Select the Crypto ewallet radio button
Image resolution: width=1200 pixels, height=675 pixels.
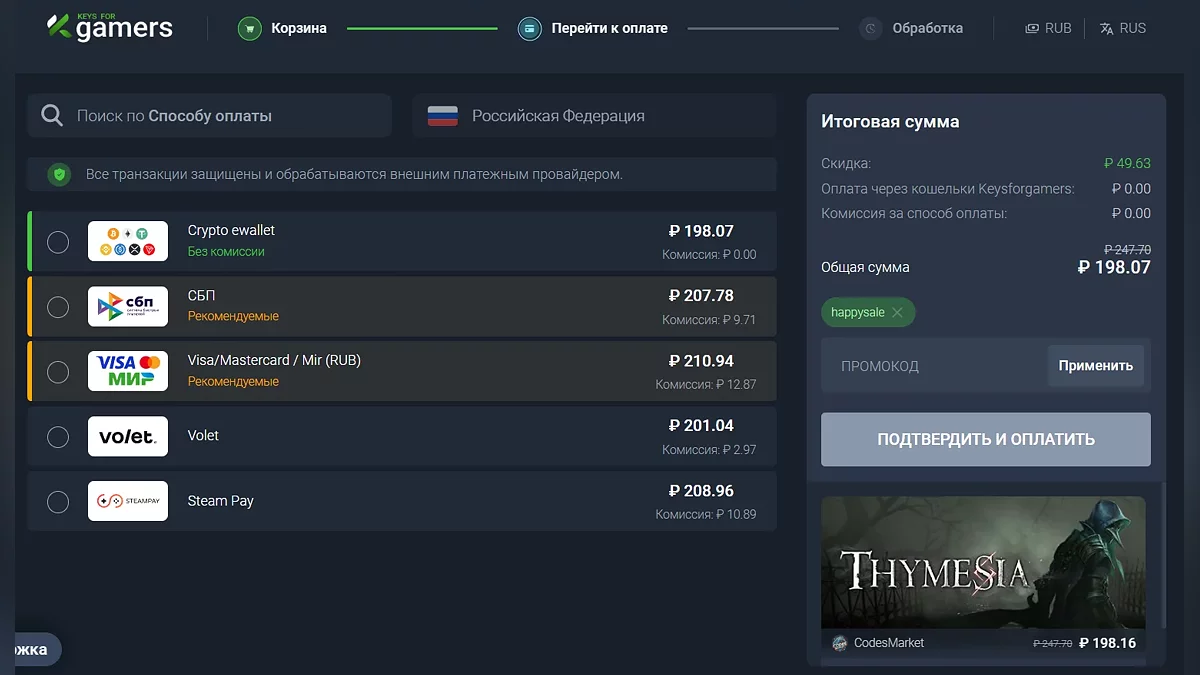tap(58, 242)
